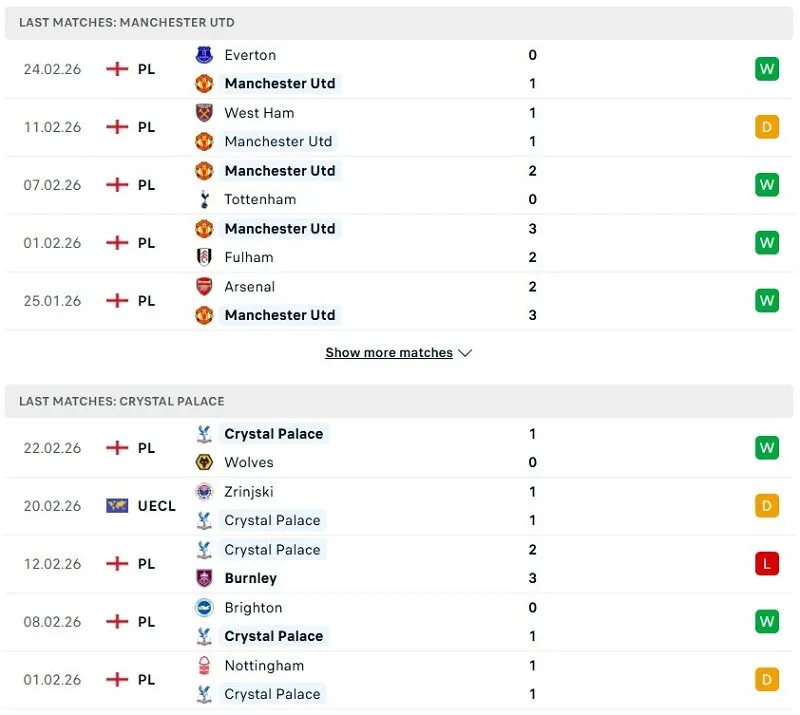Click the Burnley club crest
This screenshot has width=800, height=715.
[204, 579]
